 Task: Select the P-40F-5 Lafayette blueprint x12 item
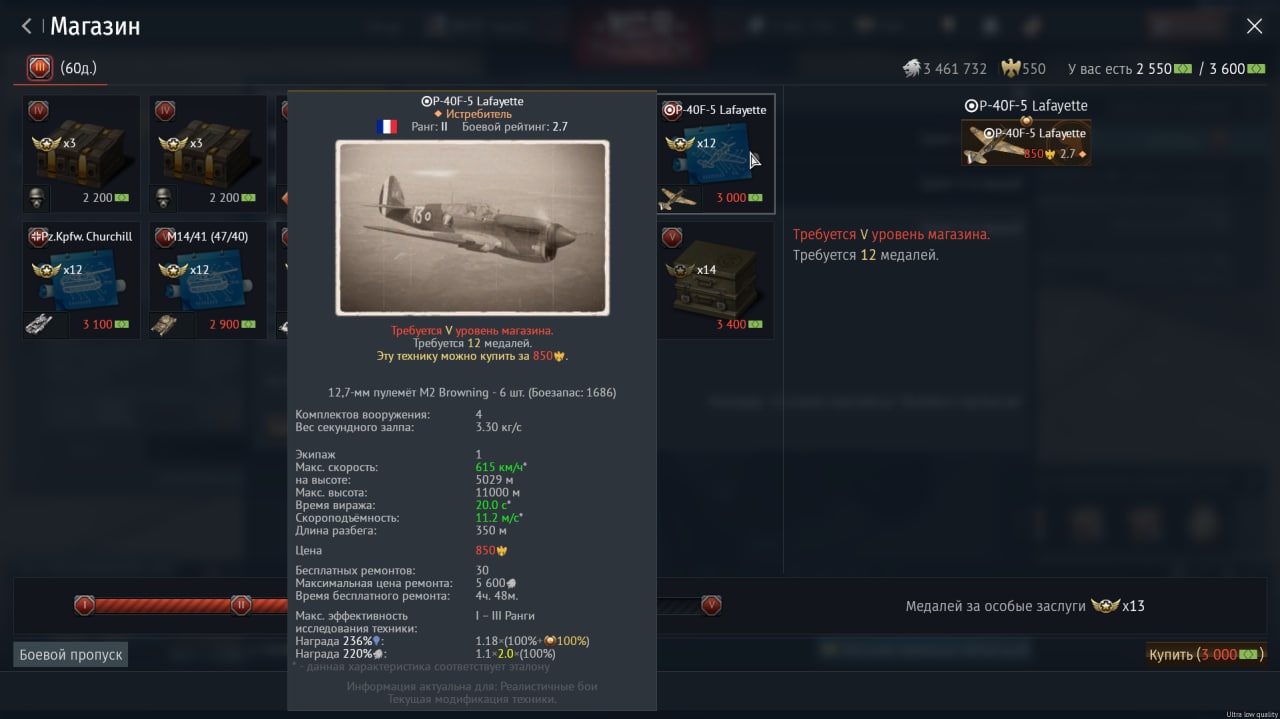(x=715, y=153)
